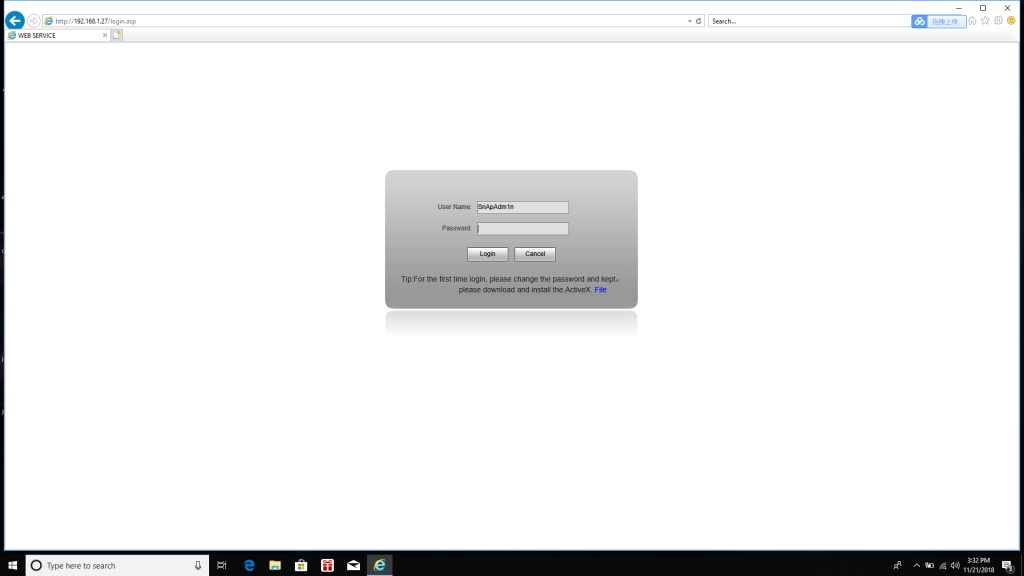Open File Explorer from the taskbar

275,566
